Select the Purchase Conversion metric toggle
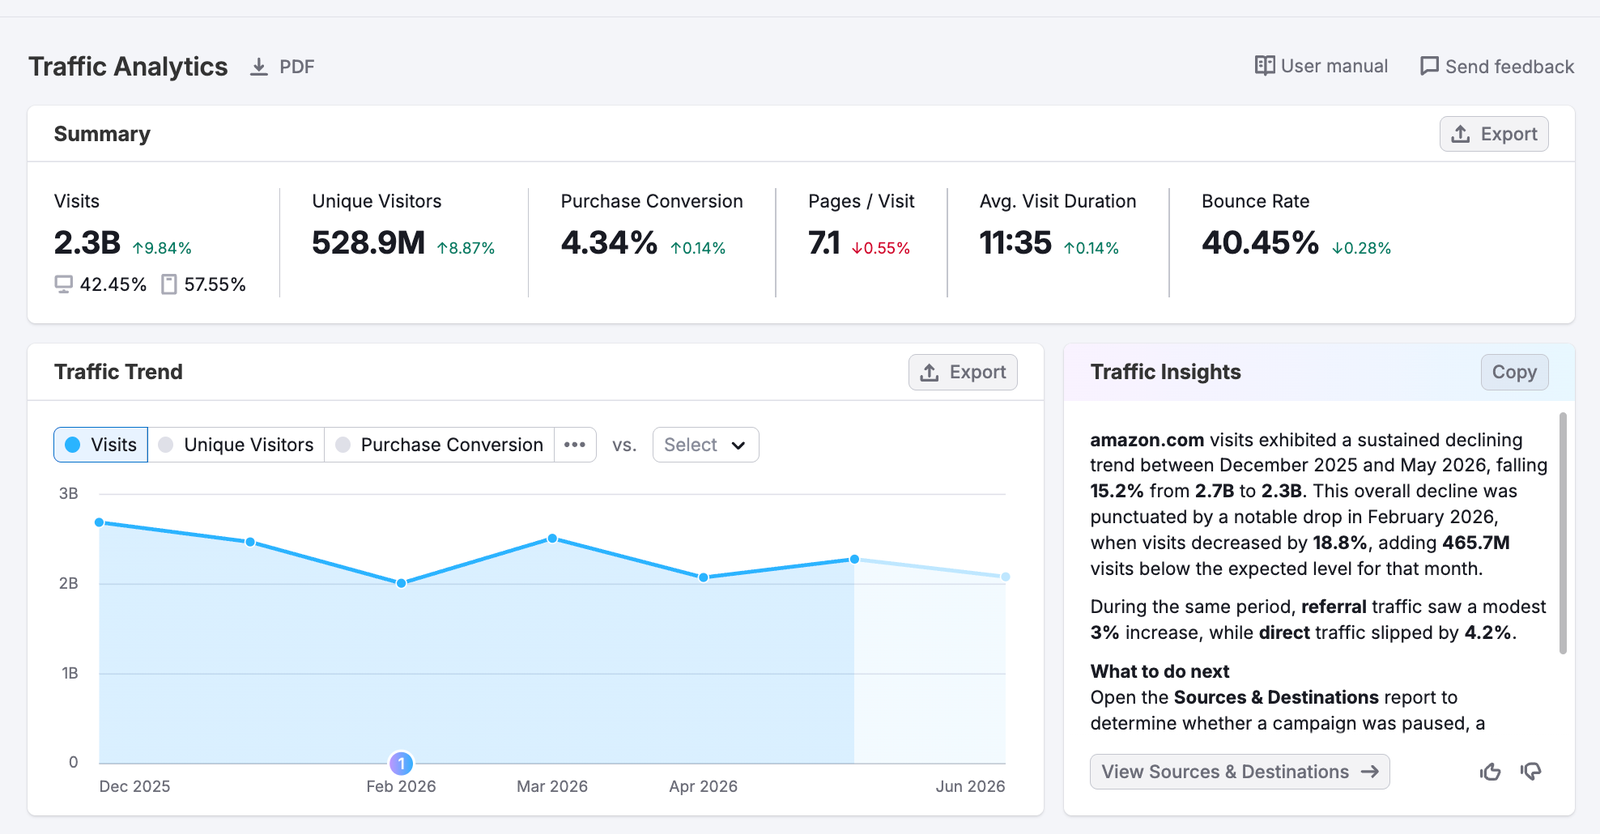This screenshot has width=1600, height=834. 439,445
